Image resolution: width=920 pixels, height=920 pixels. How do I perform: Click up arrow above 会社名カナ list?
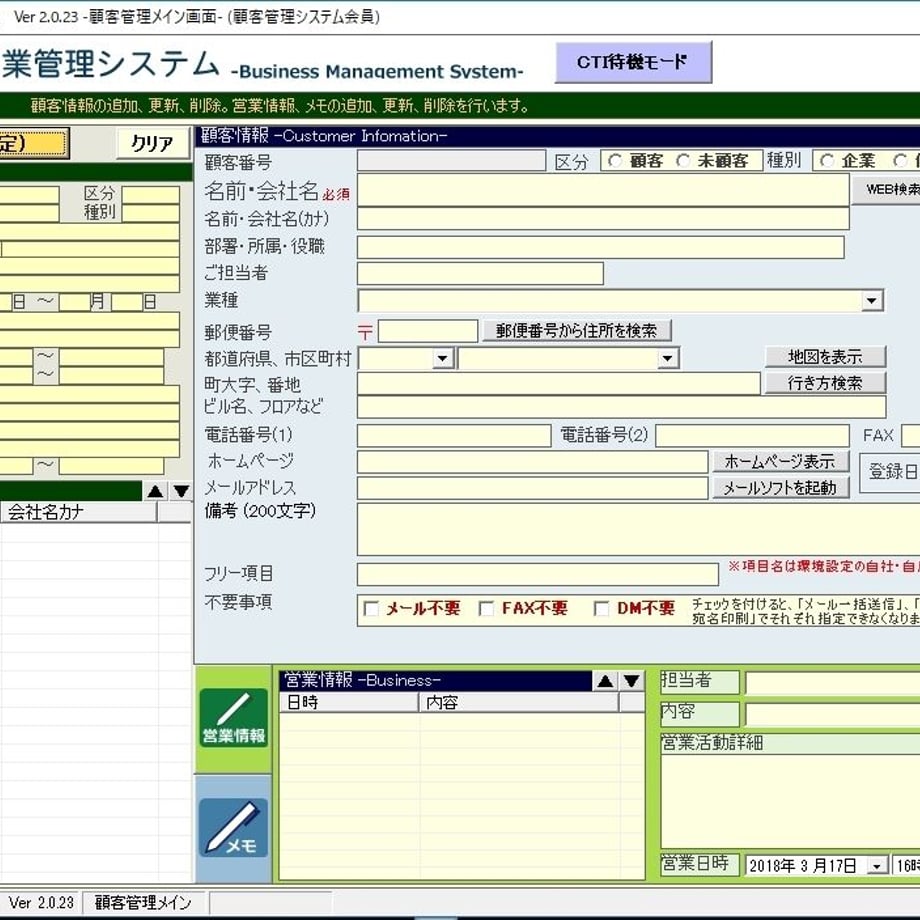pos(155,491)
